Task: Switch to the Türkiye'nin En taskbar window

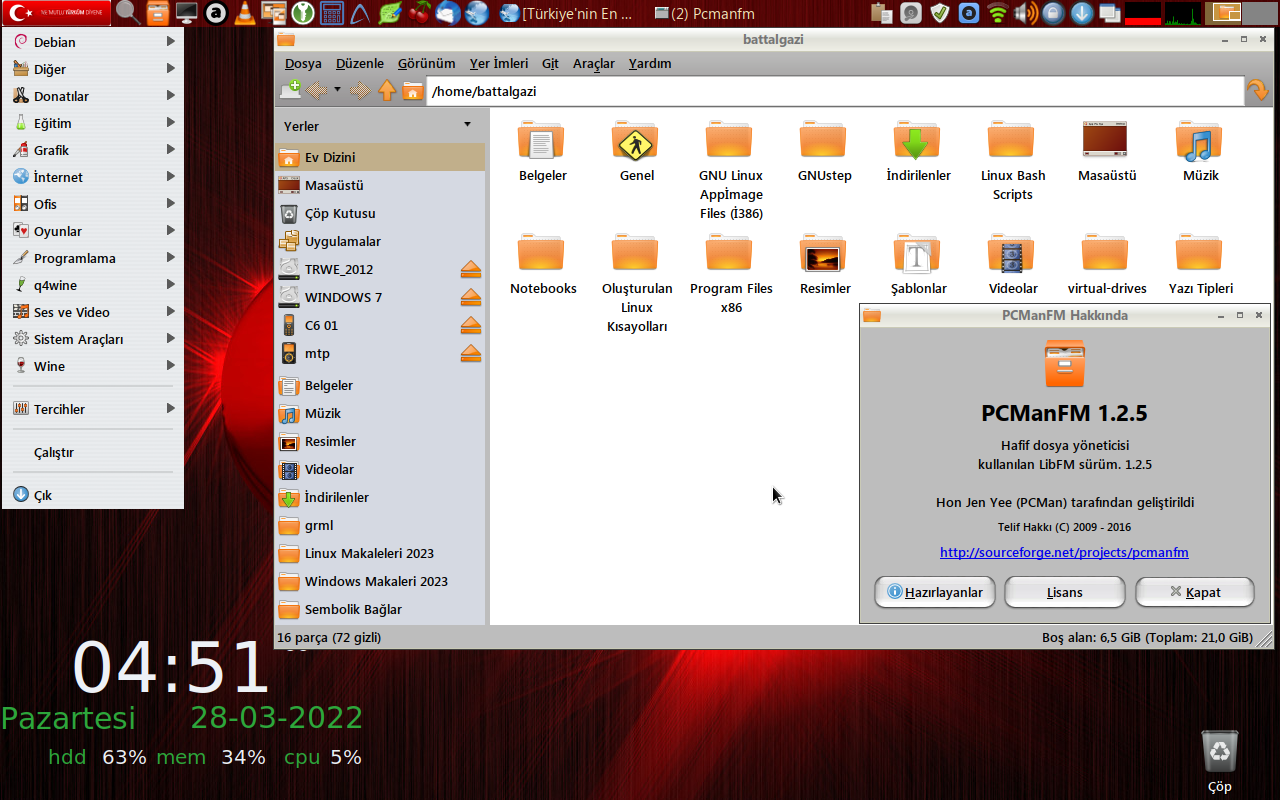Action: pyautogui.click(x=567, y=13)
